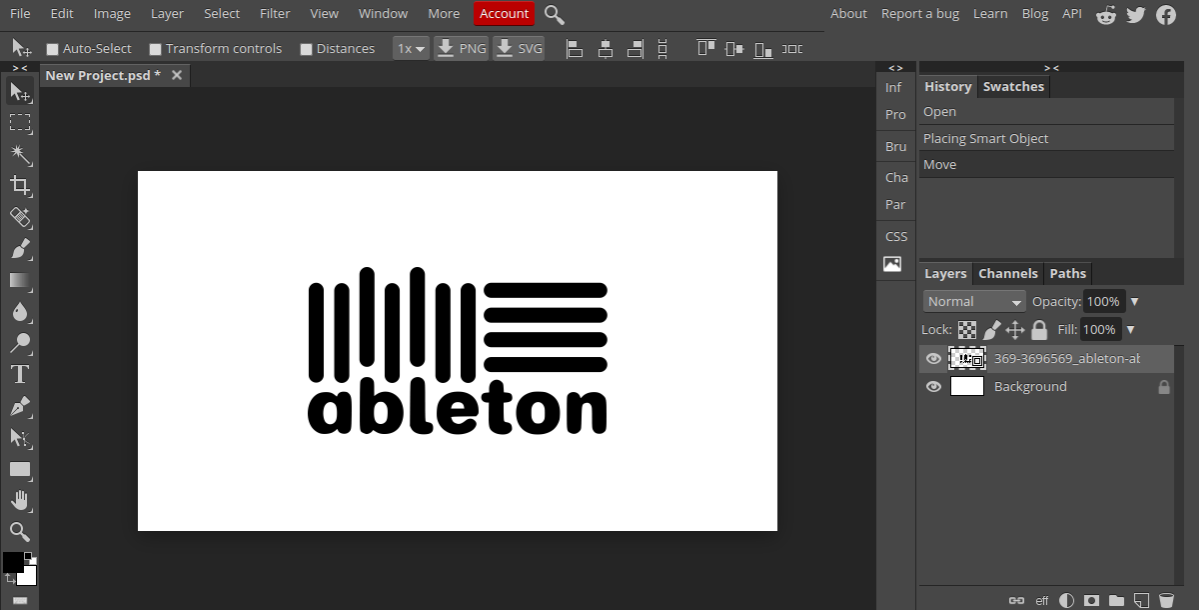Select the Rectangle shape tool
1199x610 pixels.
click(20, 469)
